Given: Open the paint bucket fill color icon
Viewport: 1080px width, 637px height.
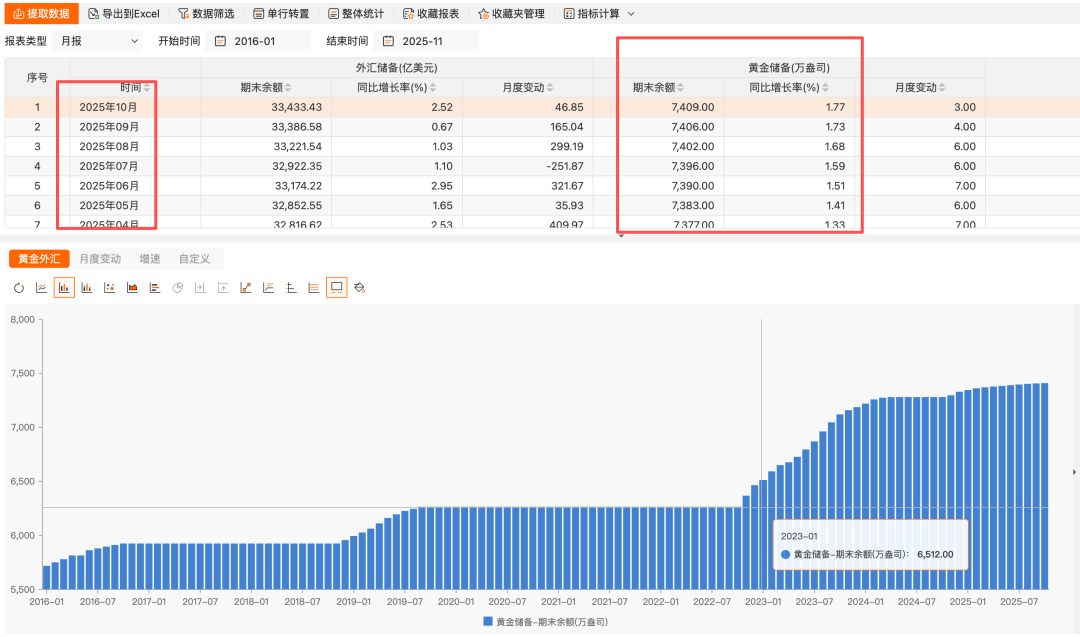Looking at the screenshot, I should (360, 288).
